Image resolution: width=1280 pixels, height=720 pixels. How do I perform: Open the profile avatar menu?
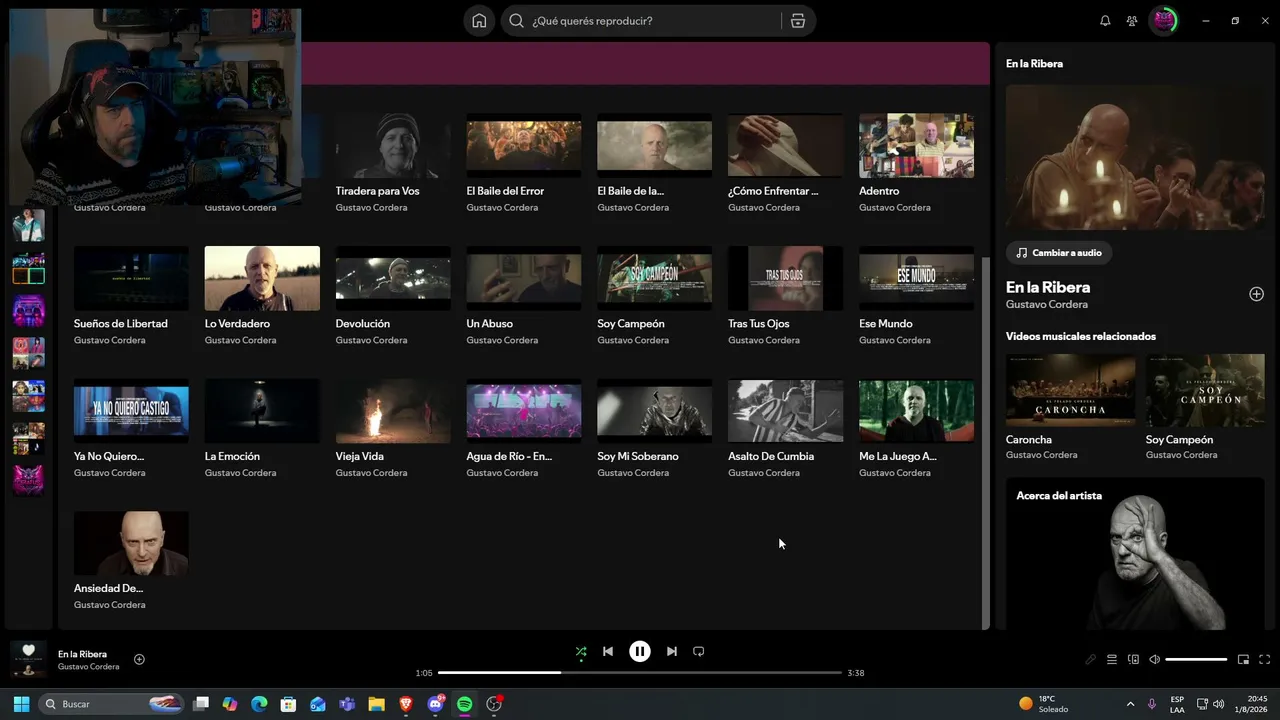coord(1163,21)
